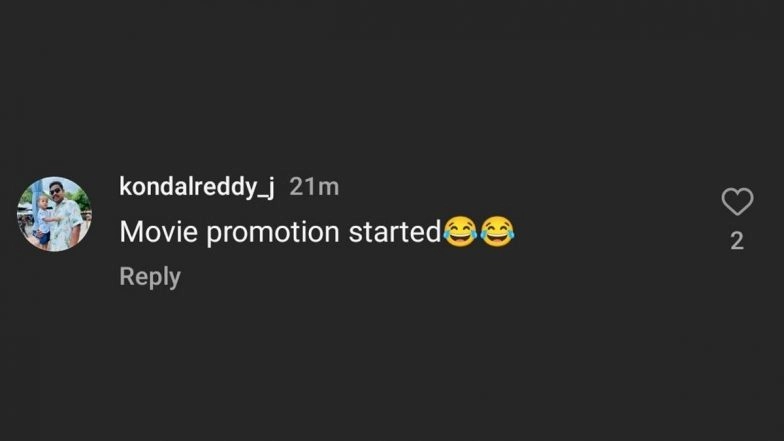Click the "_j" ending of the username

(266, 187)
